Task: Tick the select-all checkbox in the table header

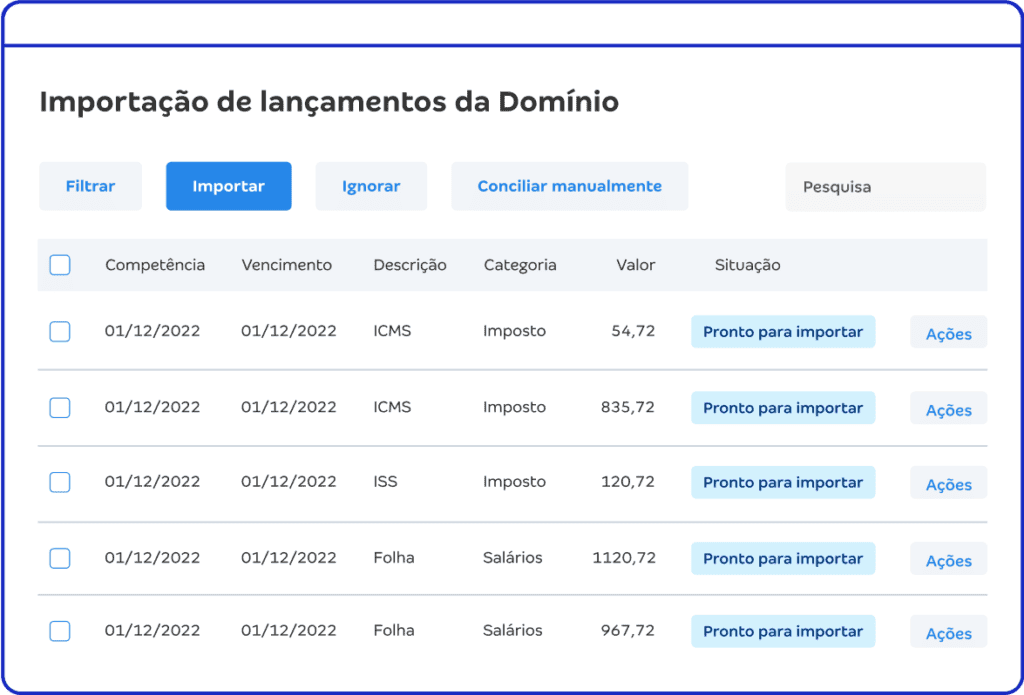Action: 60,265
